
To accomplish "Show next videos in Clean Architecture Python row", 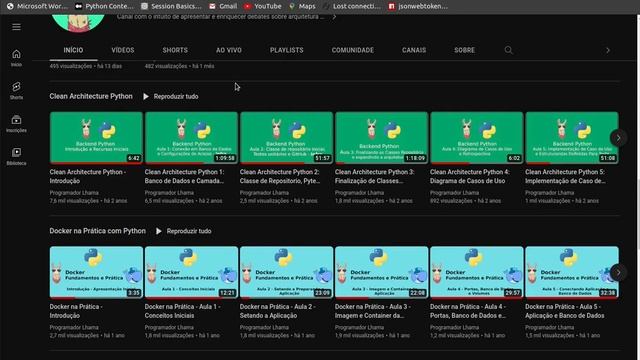I will pos(618,138).
